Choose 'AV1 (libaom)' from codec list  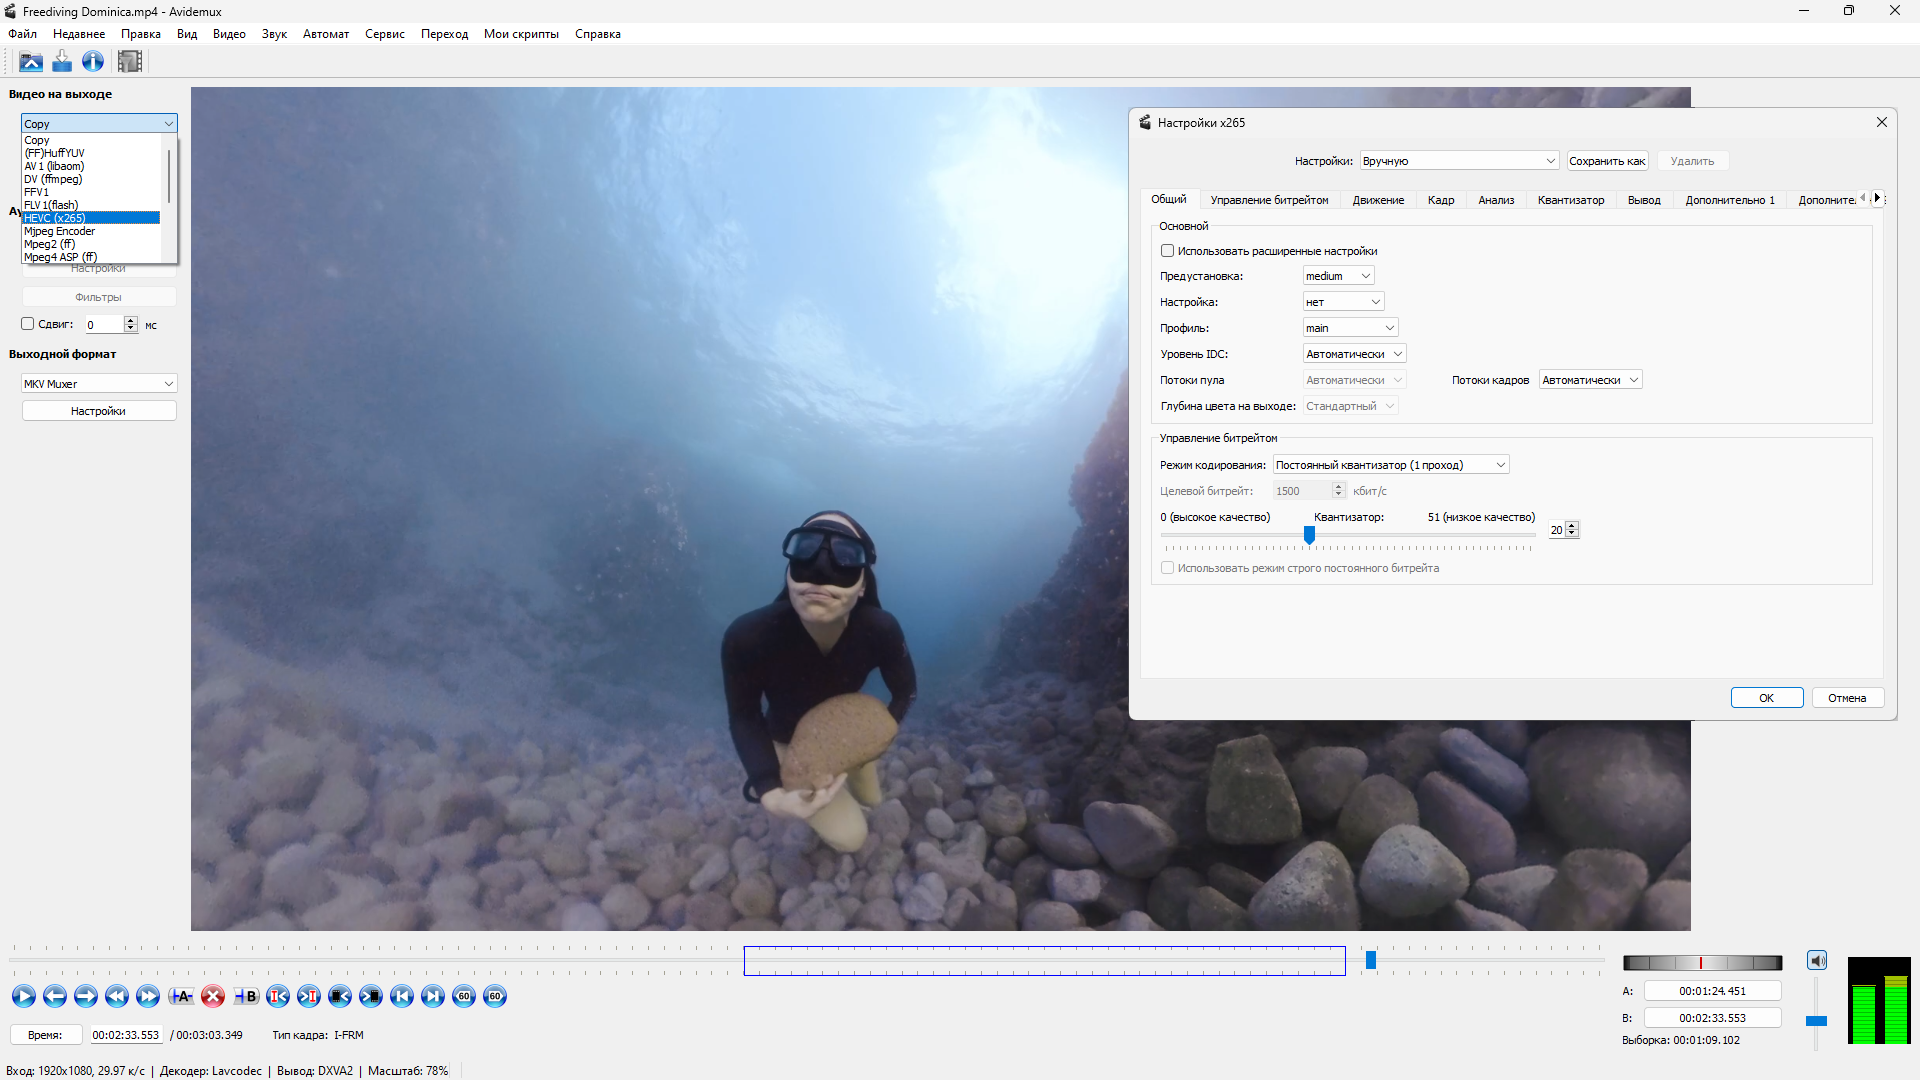tap(91, 166)
